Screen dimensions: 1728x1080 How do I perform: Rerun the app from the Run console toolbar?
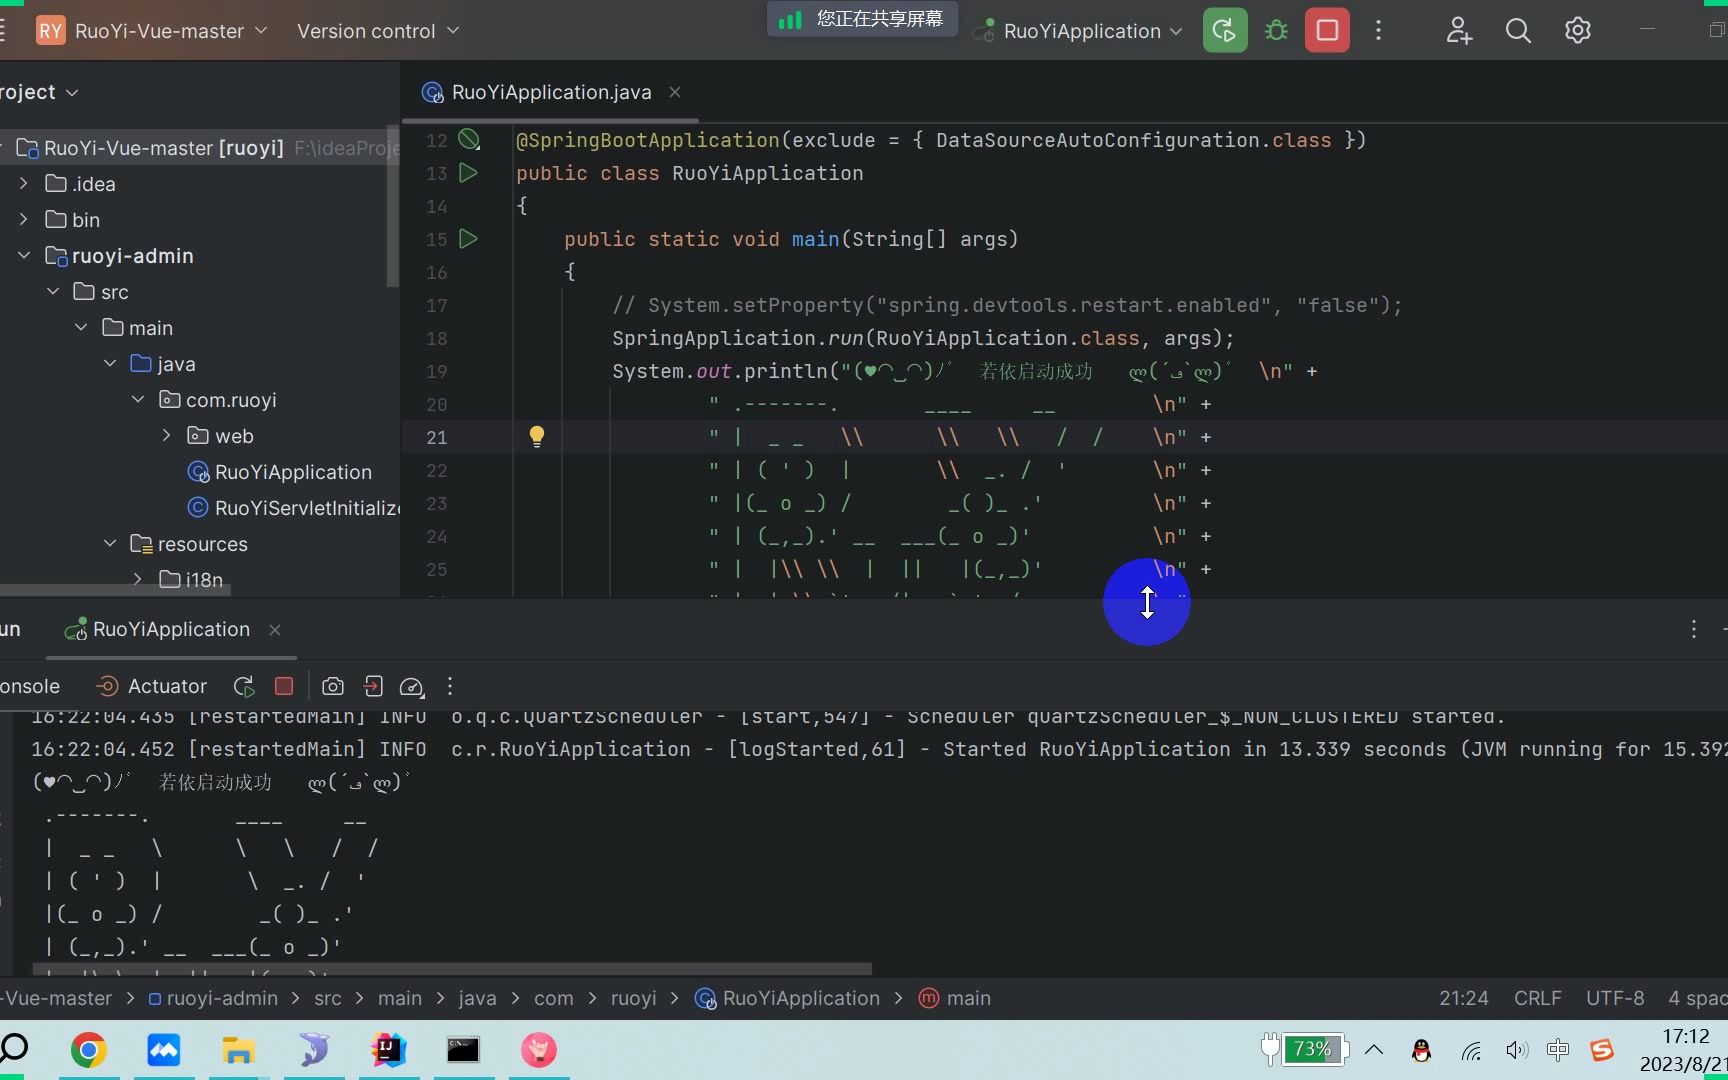pyautogui.click(x=243, y=686)
